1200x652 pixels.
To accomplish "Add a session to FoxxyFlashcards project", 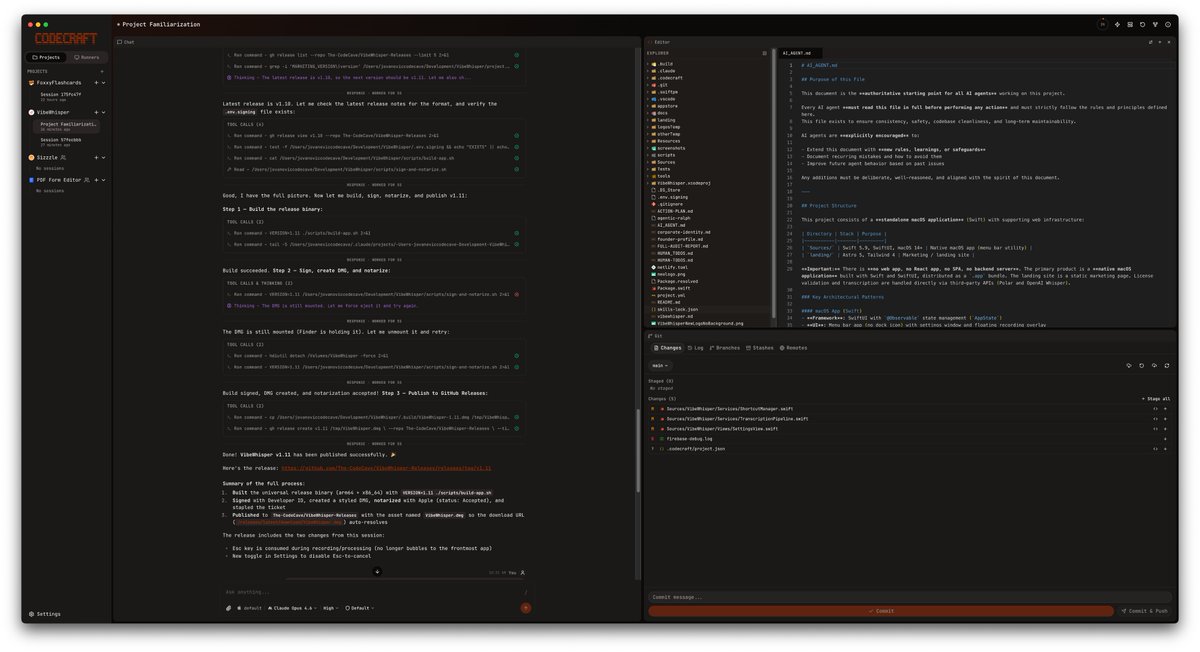I will coord(96,82).
